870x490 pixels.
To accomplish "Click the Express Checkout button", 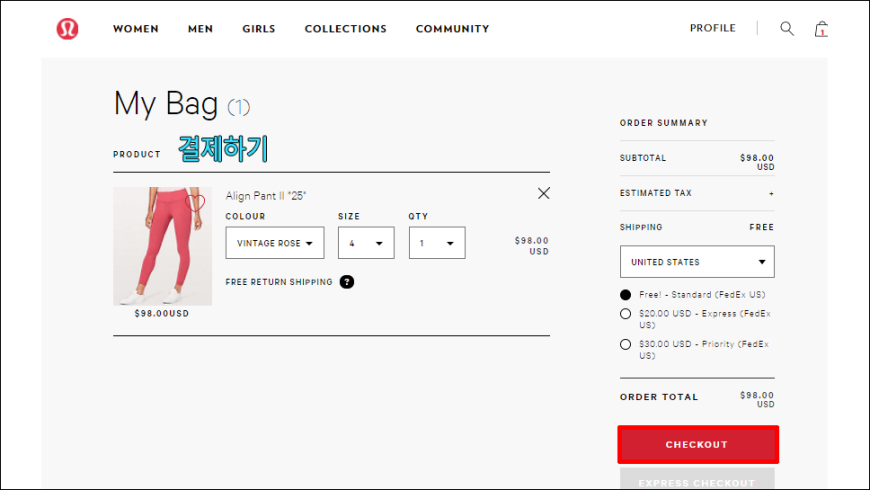I will pyautogui.click(x=697, y=479).
